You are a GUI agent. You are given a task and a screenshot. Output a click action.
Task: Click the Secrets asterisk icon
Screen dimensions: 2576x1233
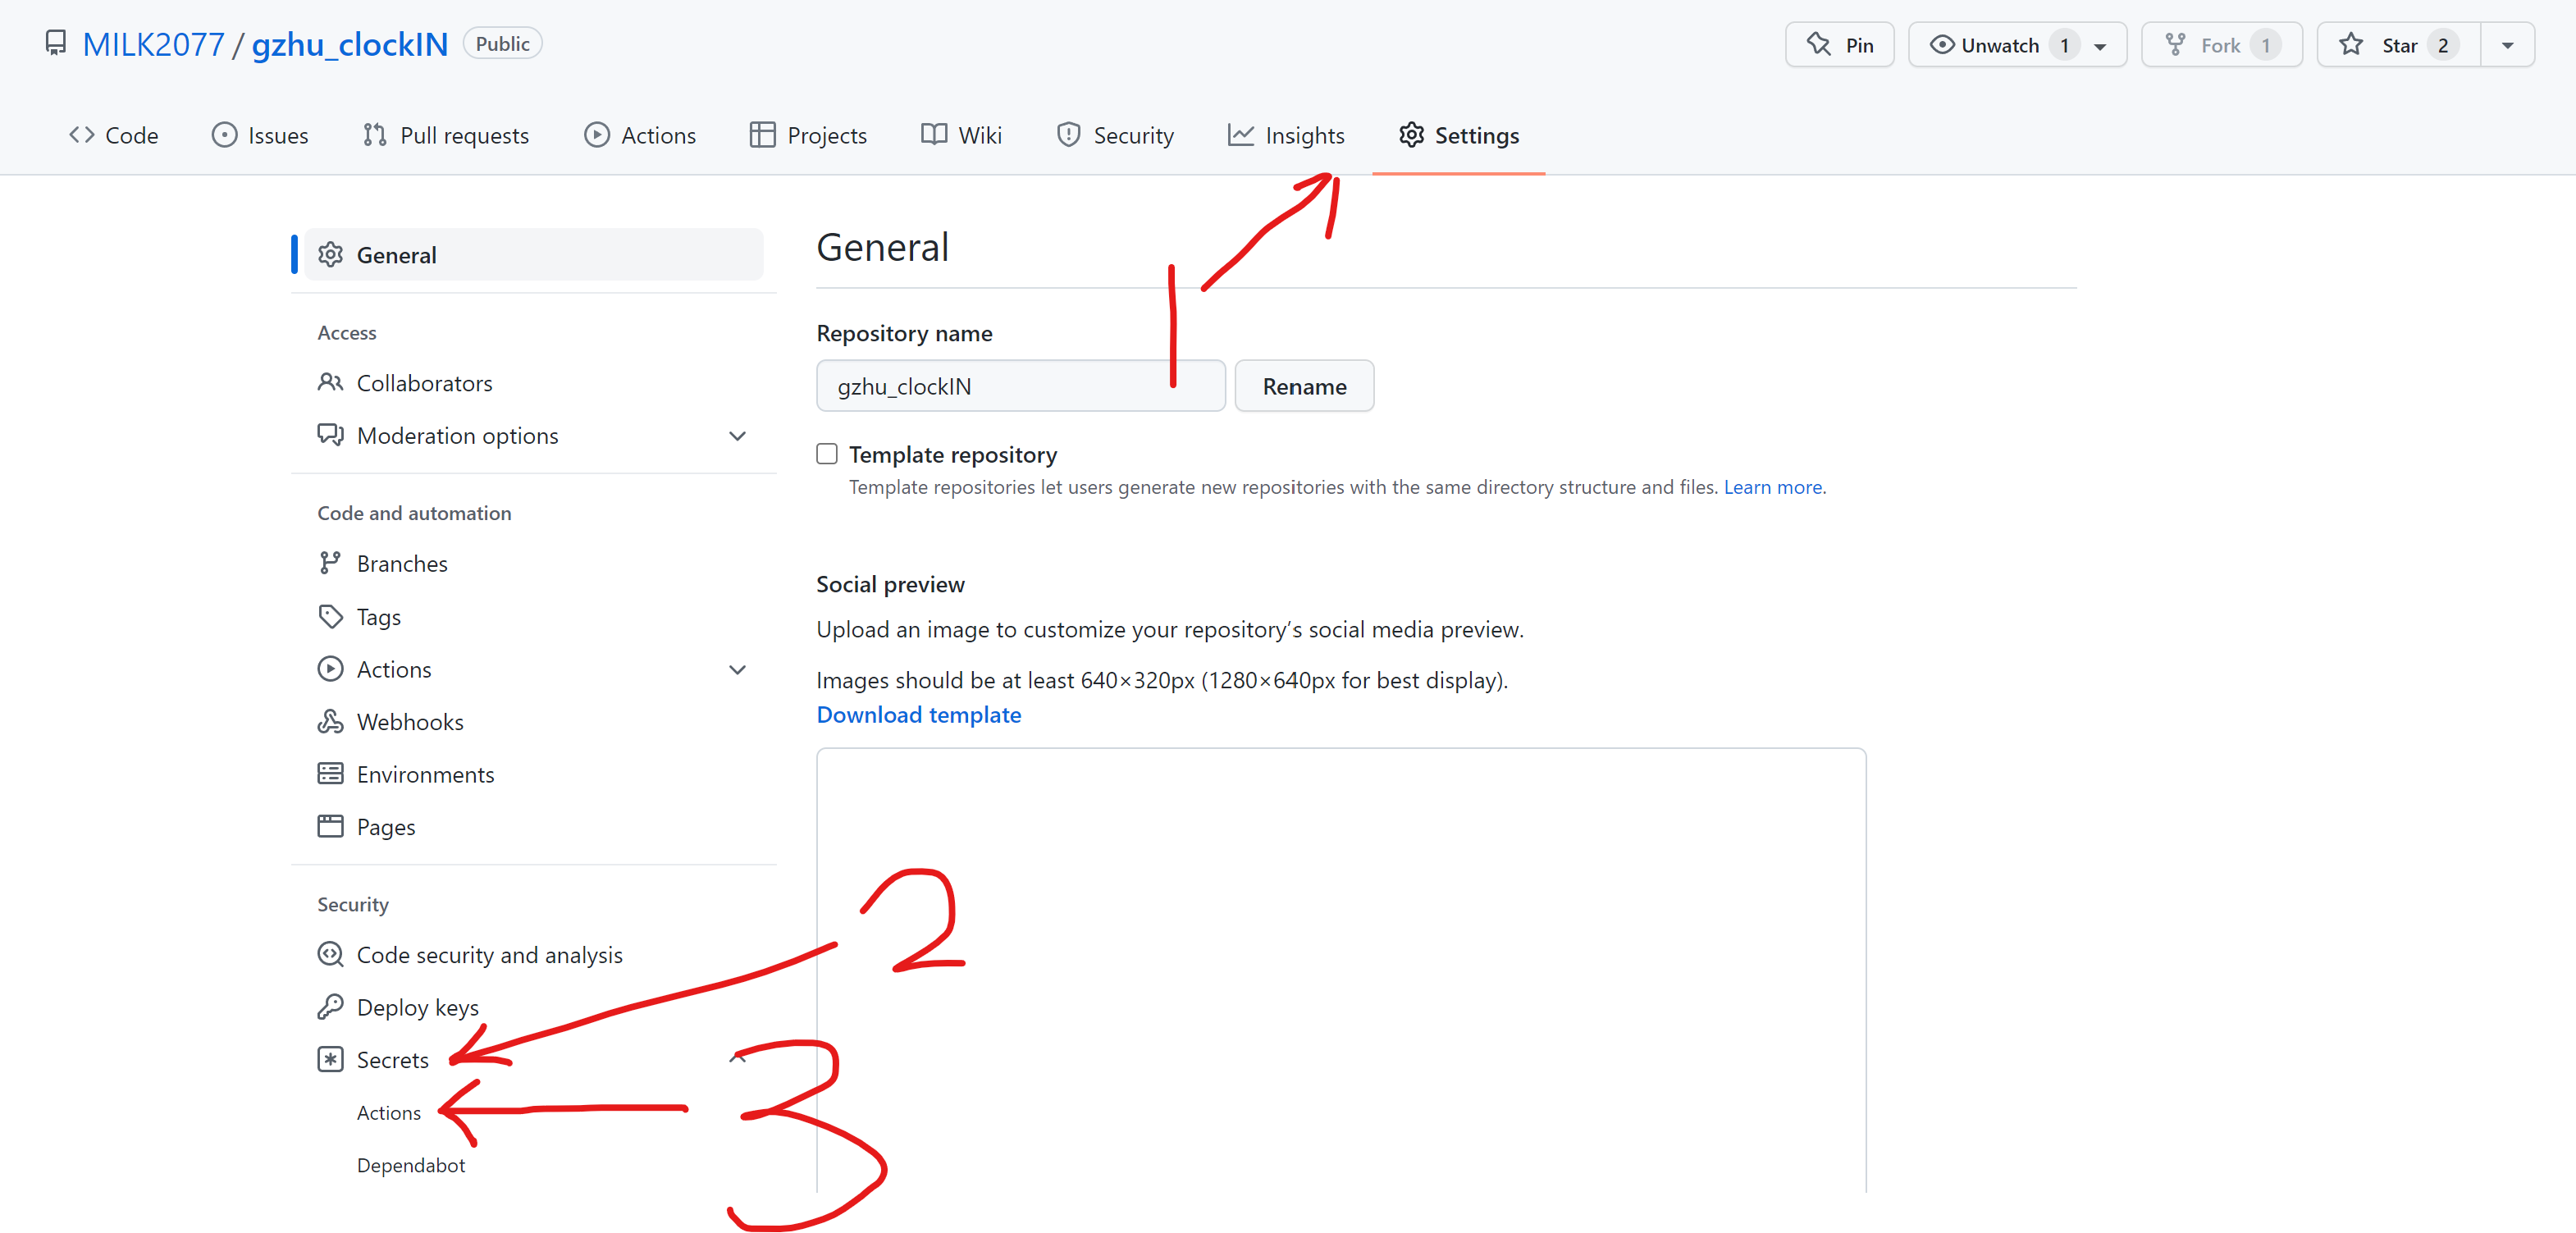tap(330, 1060)
